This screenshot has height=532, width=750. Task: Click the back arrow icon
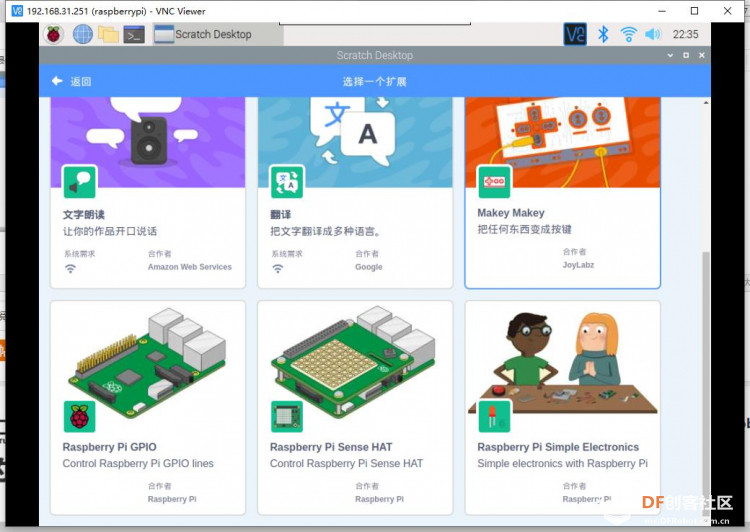click(57, 81)
